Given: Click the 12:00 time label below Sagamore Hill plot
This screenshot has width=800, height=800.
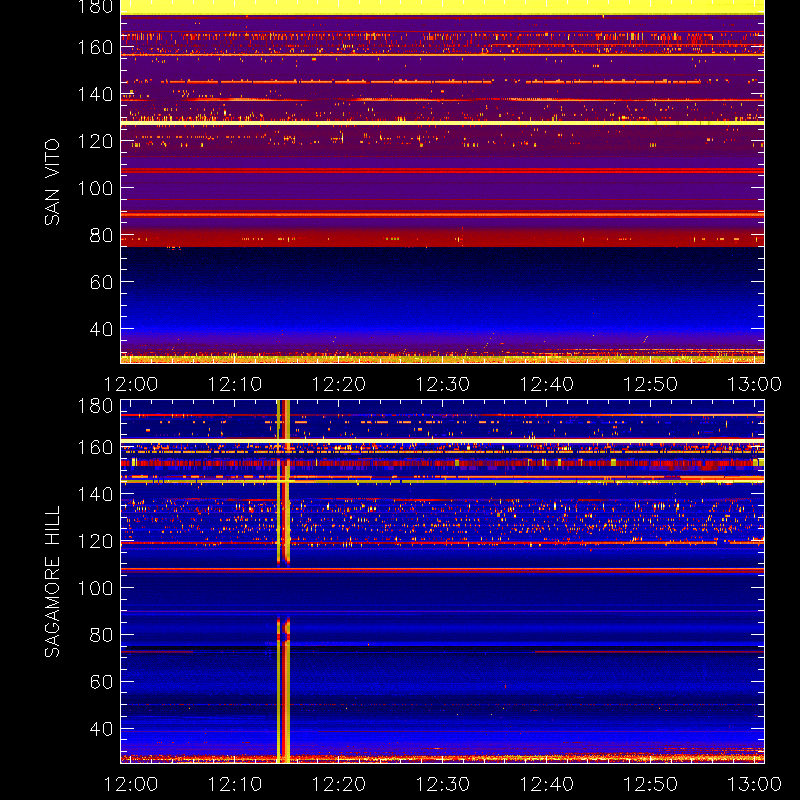Looking at the screenshot, I should click(131, 784).
